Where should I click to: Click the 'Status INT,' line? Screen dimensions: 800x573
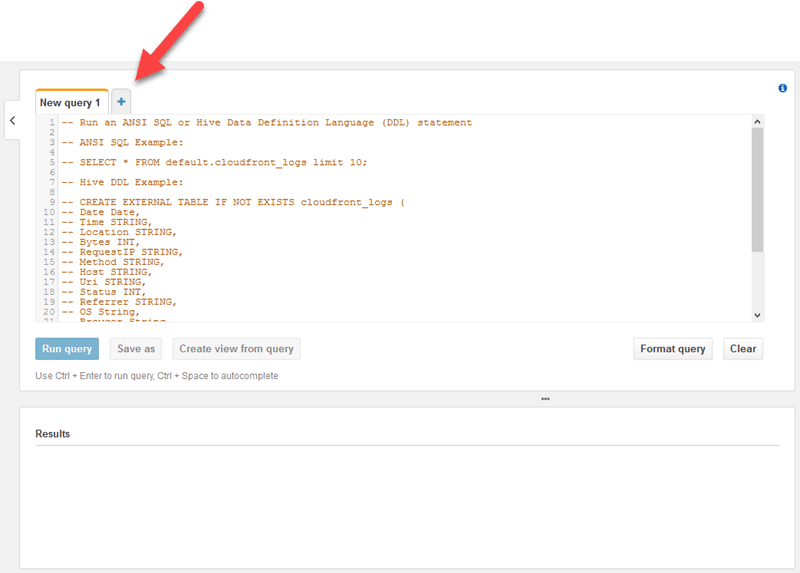(x=104, y=292)
